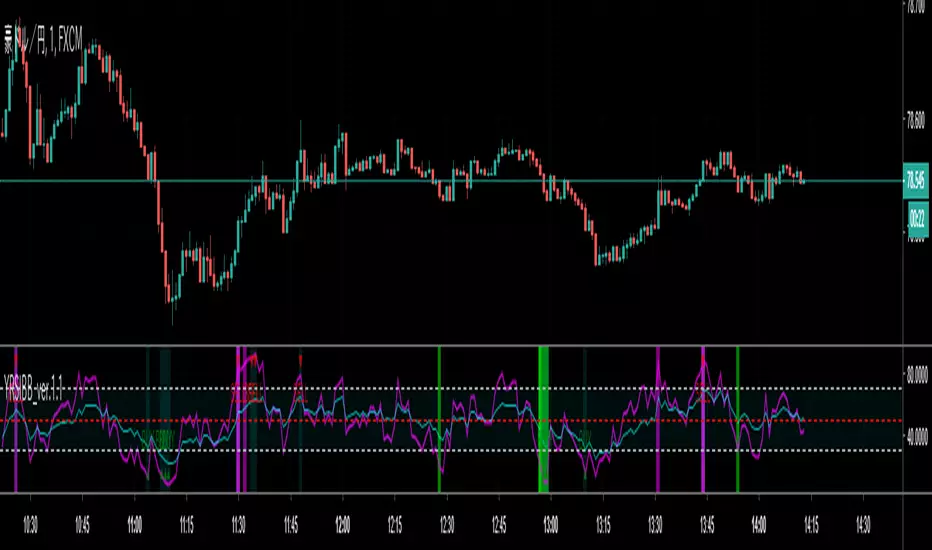Click the 12:30 time axis label
Image resolution: width=932 pixels, height=550 pixels.
pos(447,525)
